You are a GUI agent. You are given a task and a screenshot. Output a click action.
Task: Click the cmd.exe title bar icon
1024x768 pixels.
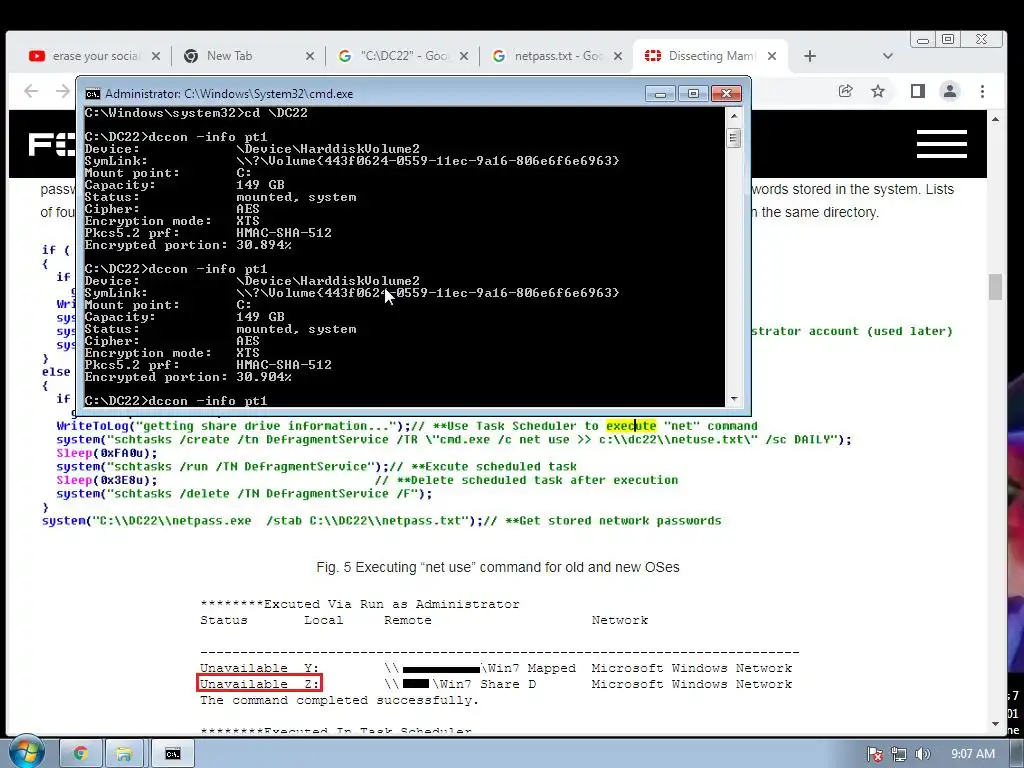(x=93, y=94)
